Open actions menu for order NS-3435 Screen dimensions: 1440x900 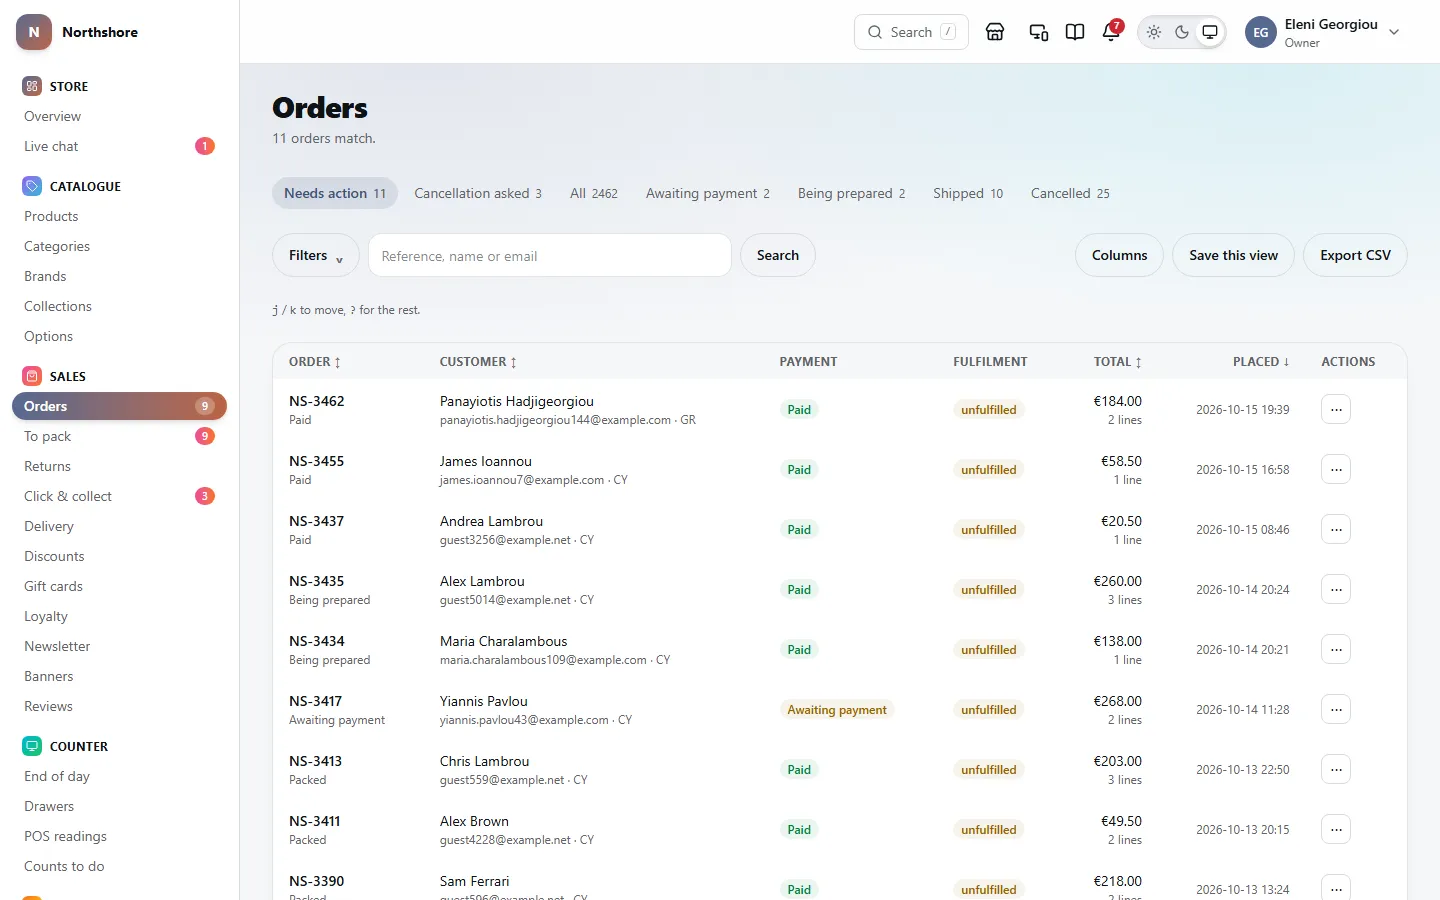[1336, 589]
